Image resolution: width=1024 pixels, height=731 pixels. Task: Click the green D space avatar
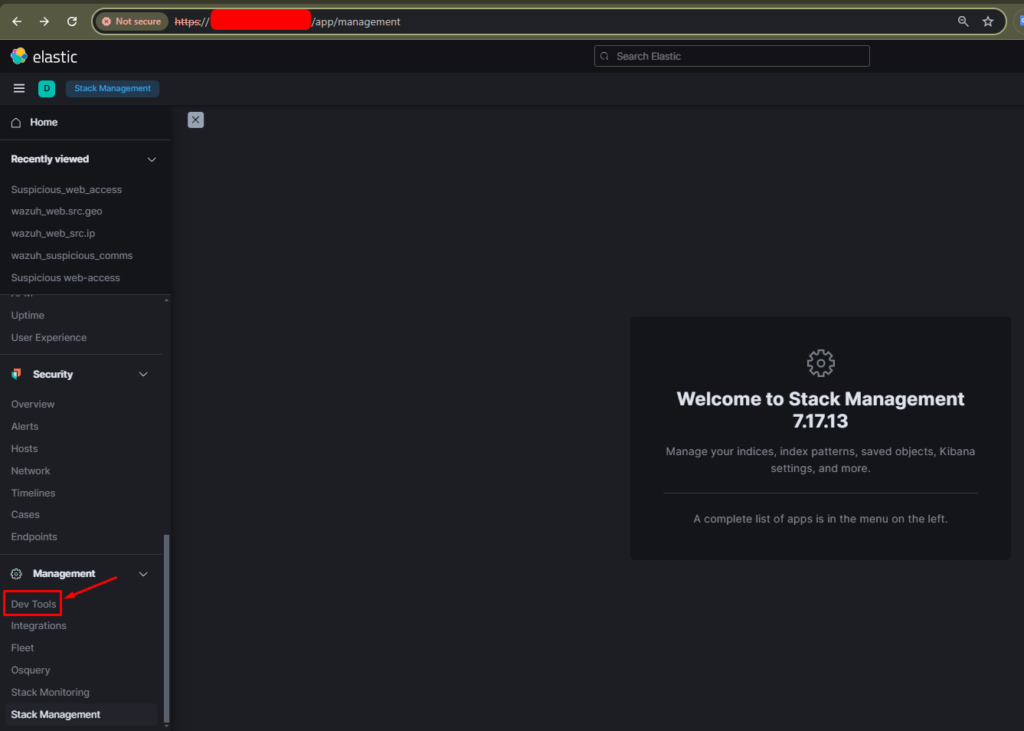click(46, 88)
